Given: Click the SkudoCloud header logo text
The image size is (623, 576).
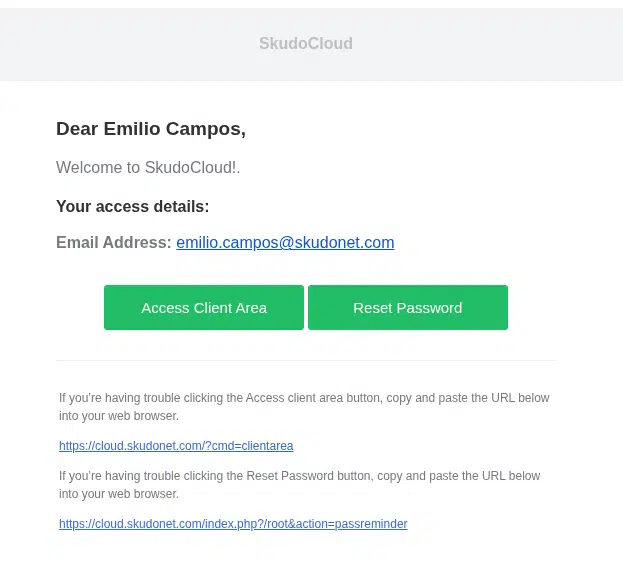Looking at the screenshot, I should pos(306,43).
